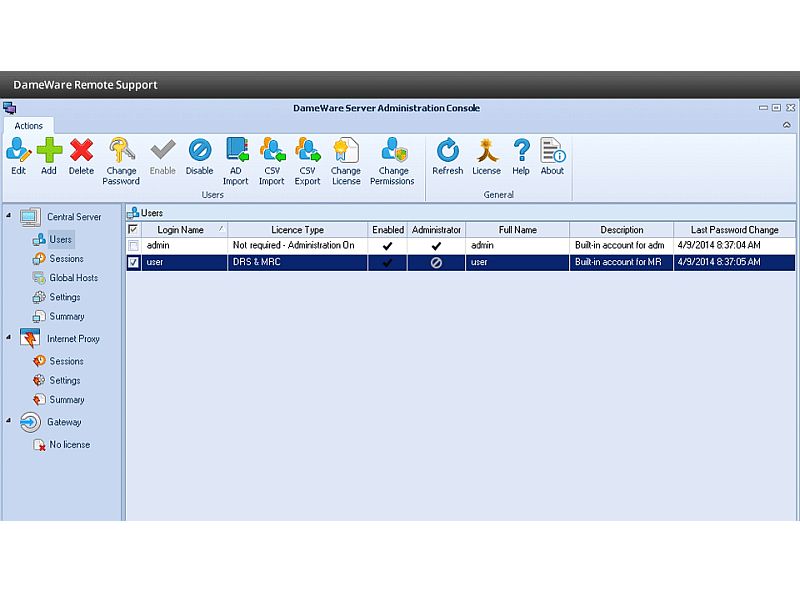Sort by the Licence Type column
Image resolution: width=800 pixels, height=600 pixels.
coord(297,230)
